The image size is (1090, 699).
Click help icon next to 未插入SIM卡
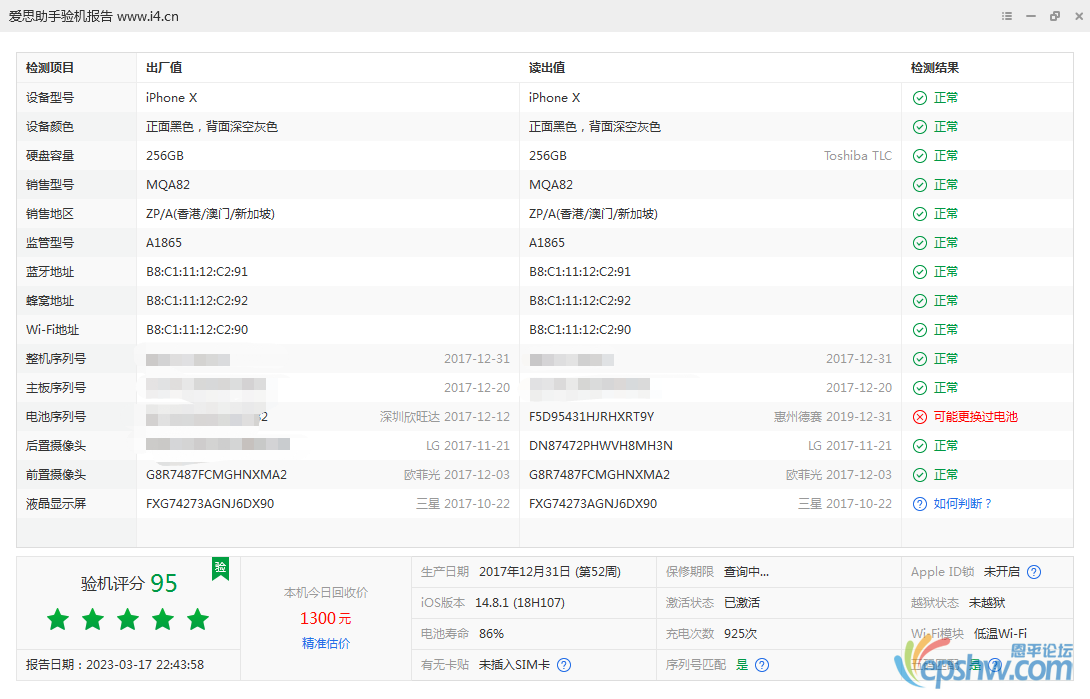pyautogui.click(x=564, y=665)
